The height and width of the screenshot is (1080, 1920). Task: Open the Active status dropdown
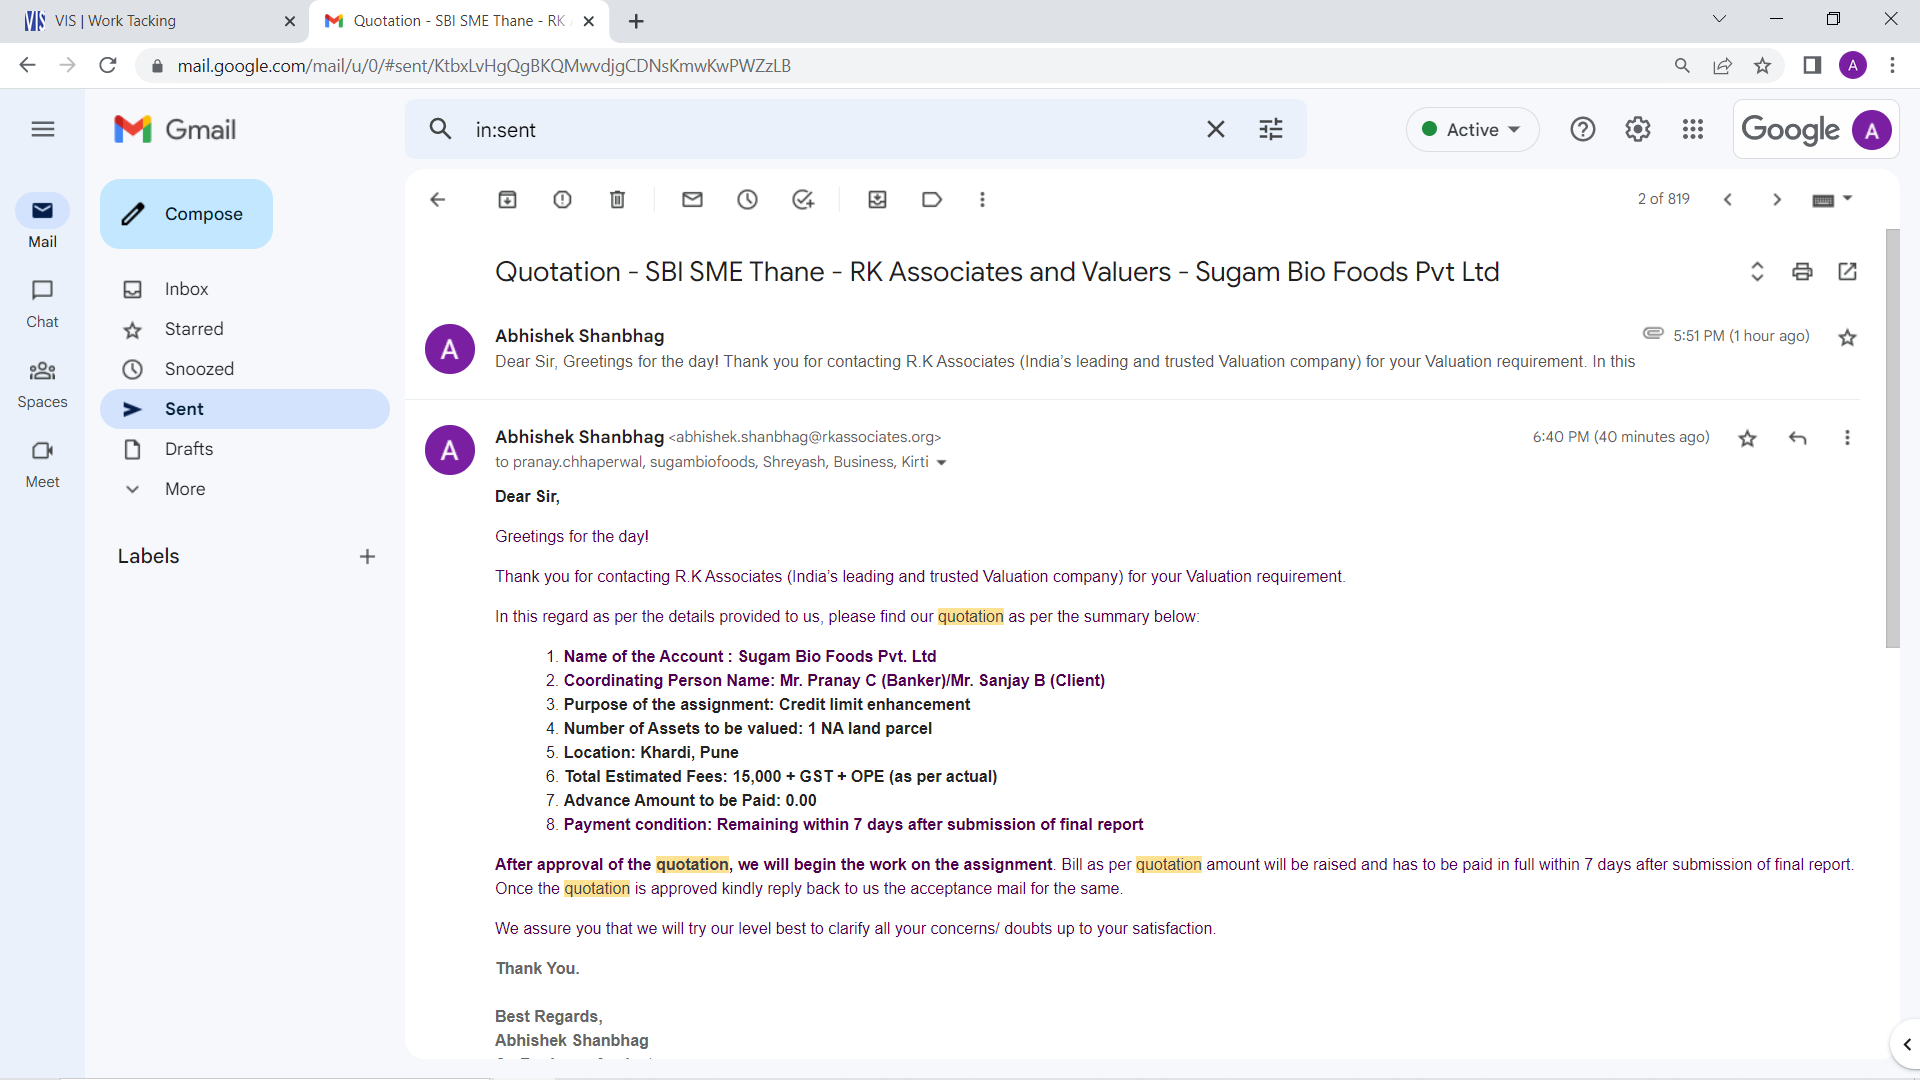point(1473,129)
